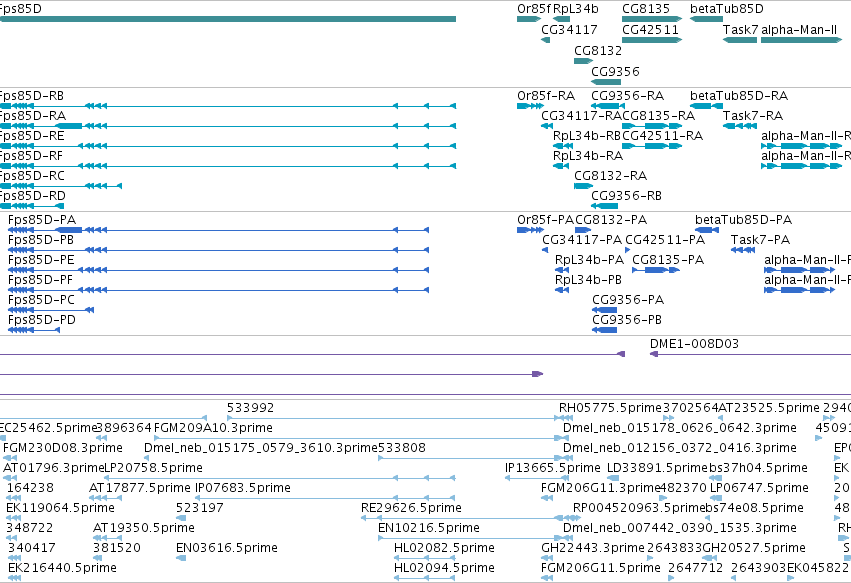Open the CG9356-PB protein
The image size is (851, 583).
(x=605, y=330)
